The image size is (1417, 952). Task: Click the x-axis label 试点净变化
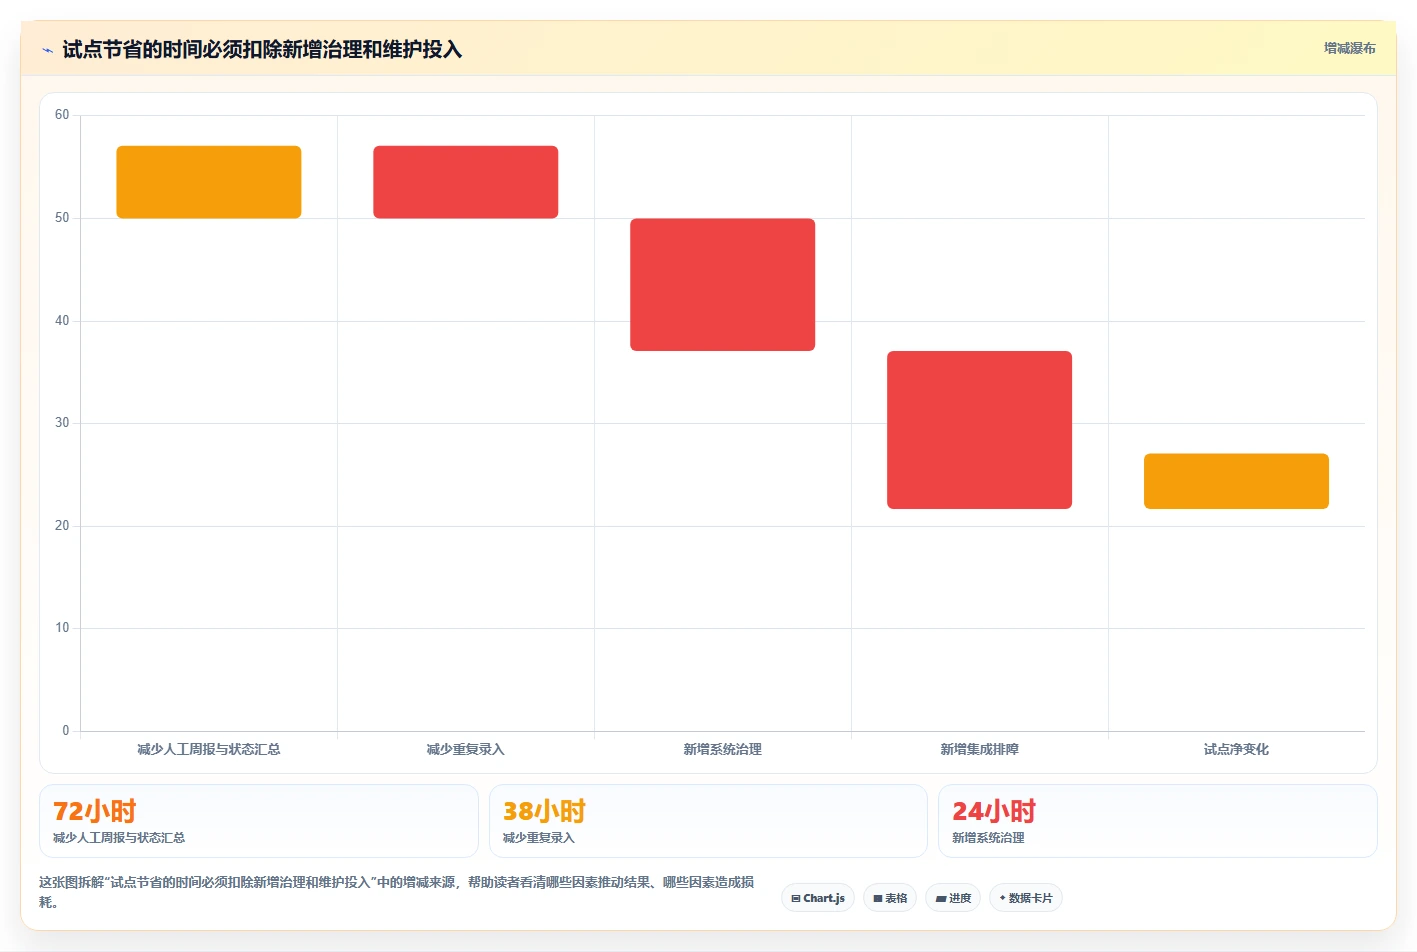point(1237,749)
